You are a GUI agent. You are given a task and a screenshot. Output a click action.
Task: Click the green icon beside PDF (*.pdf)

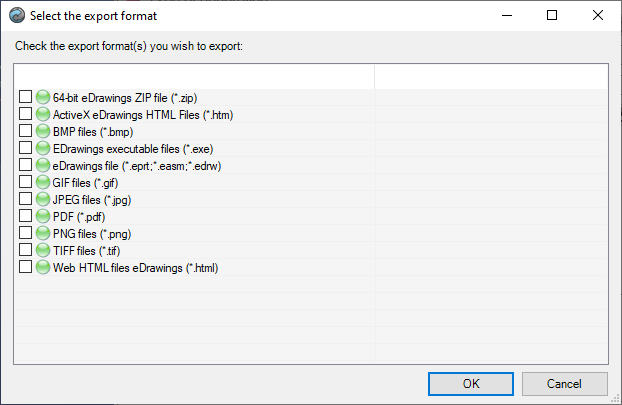coord(43,216)
